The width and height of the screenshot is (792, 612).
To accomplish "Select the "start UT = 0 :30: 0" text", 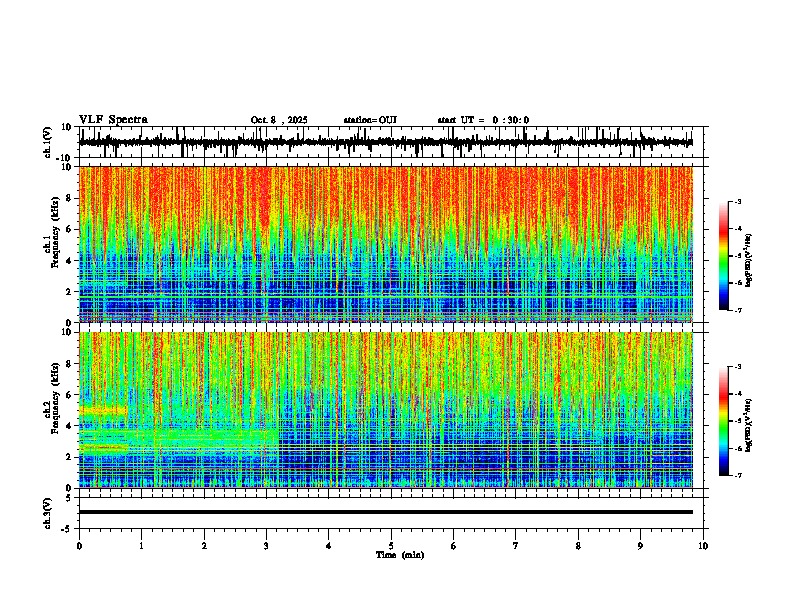I will (x=483, y=120).
